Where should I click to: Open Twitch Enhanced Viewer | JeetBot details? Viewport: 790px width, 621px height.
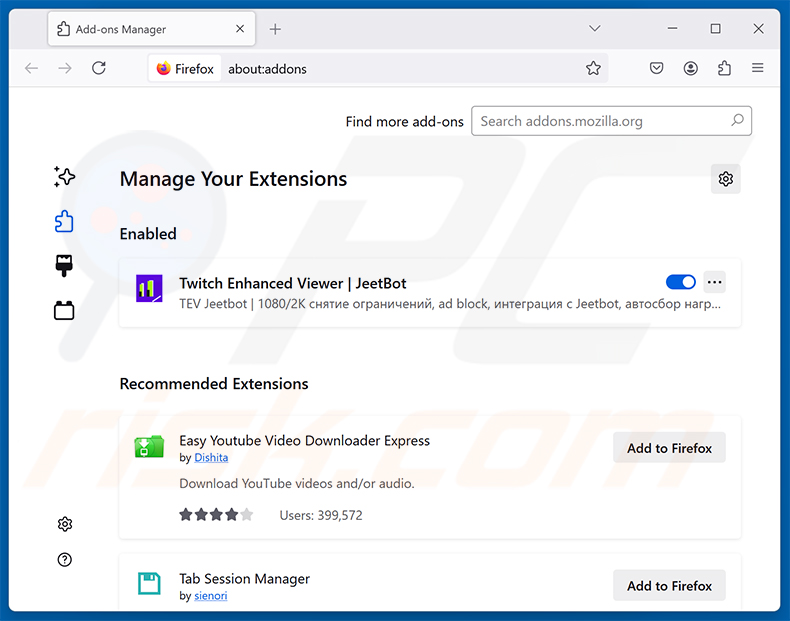pyautogui.click(x=293, y=284)
